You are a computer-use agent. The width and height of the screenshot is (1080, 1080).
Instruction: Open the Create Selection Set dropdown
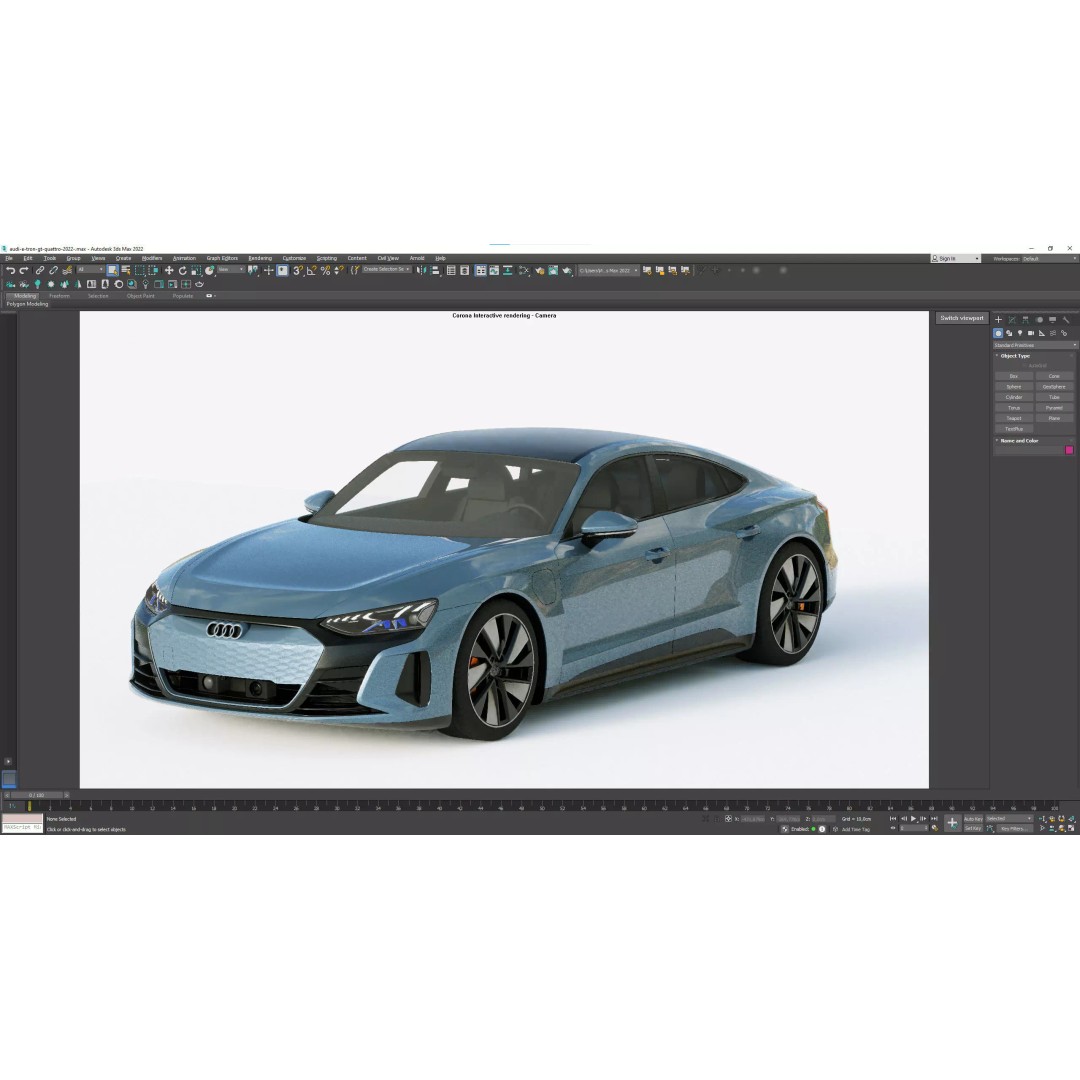click(387, 269)
